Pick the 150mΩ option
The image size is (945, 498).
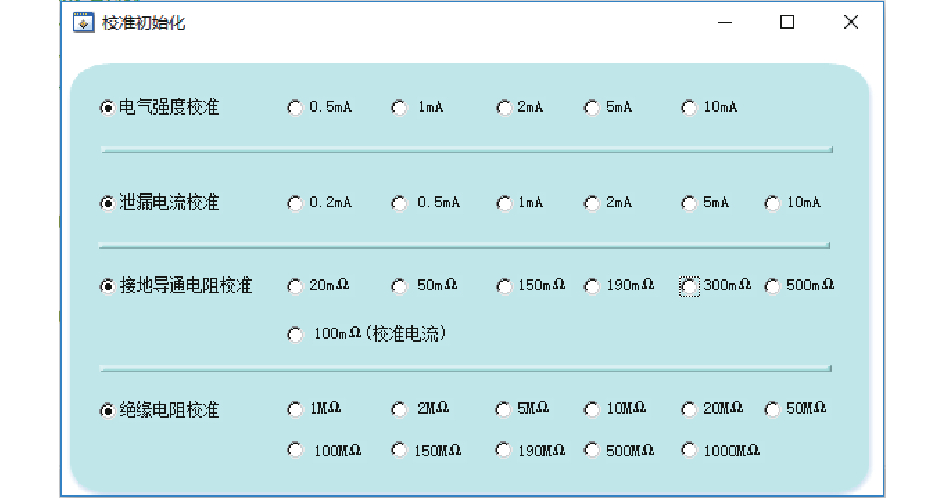tap(504, 286)
